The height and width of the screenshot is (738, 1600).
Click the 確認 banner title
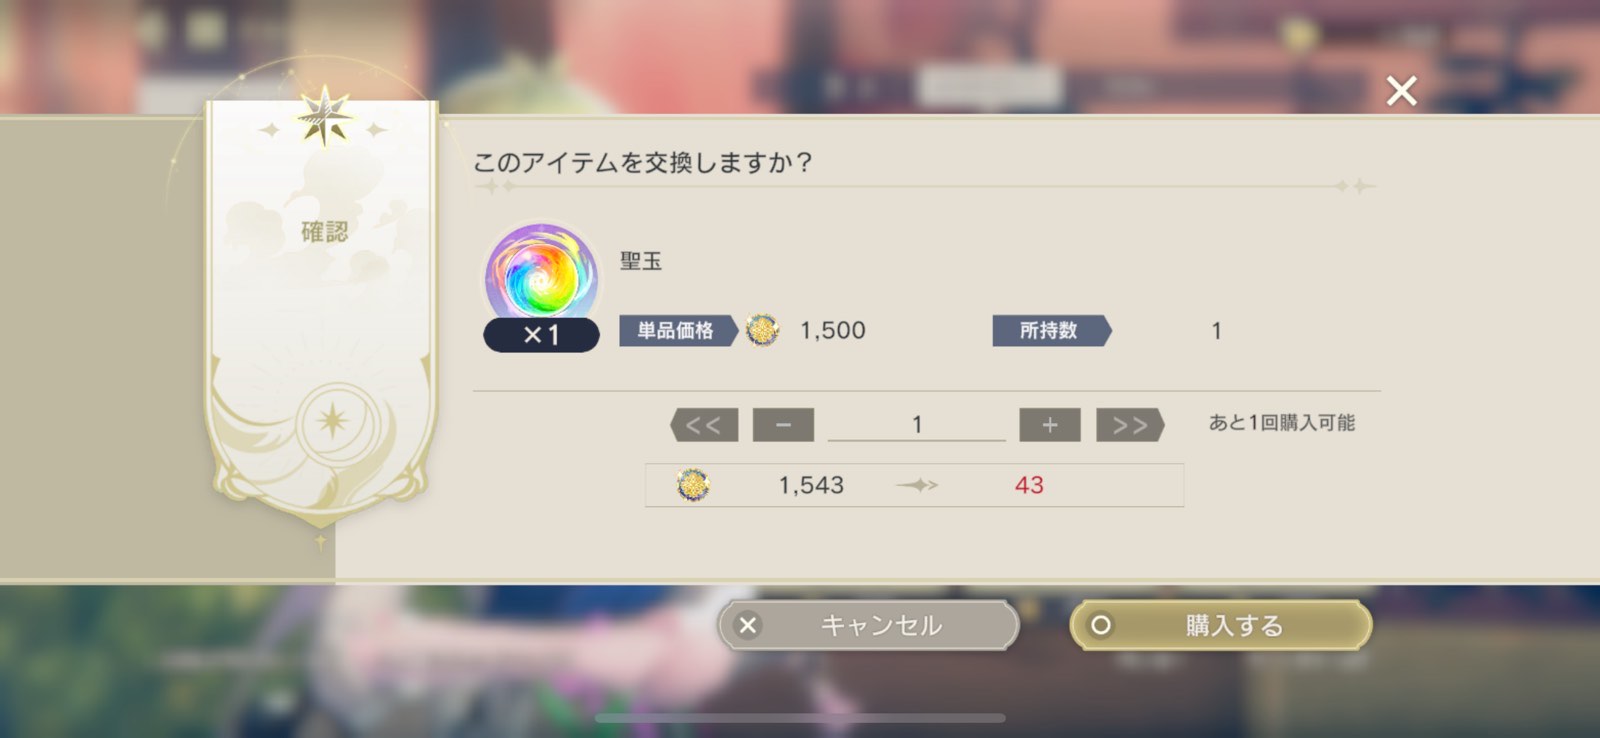tap(325, 232)
